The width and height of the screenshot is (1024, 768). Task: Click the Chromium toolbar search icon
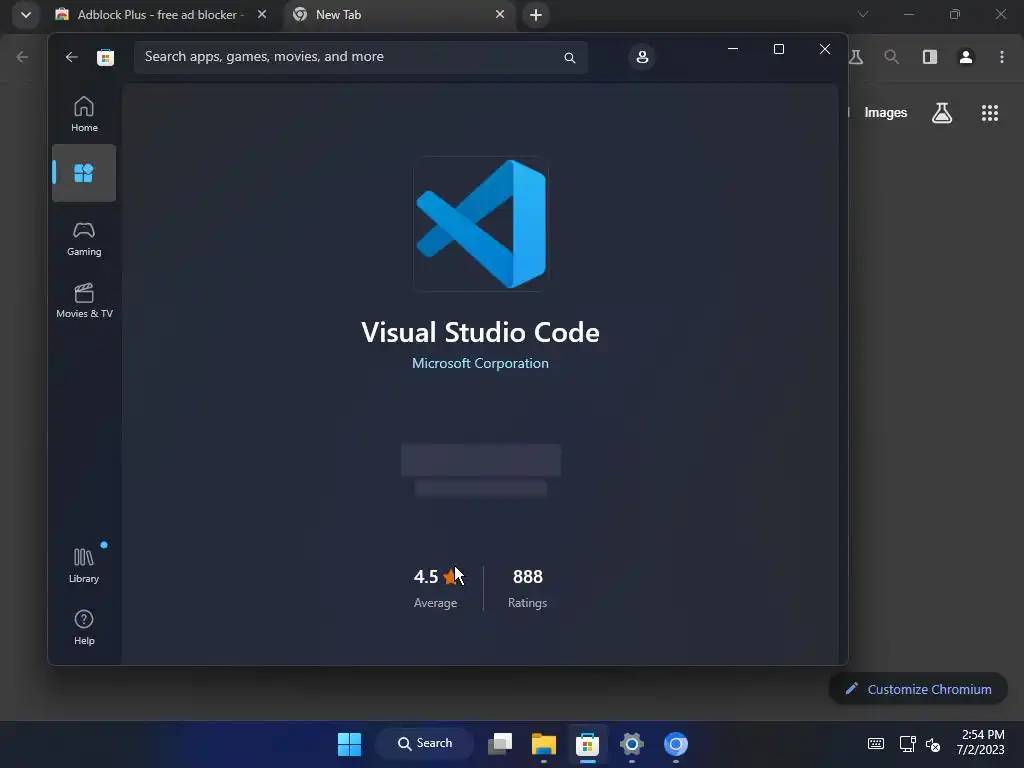click(891, 57)
